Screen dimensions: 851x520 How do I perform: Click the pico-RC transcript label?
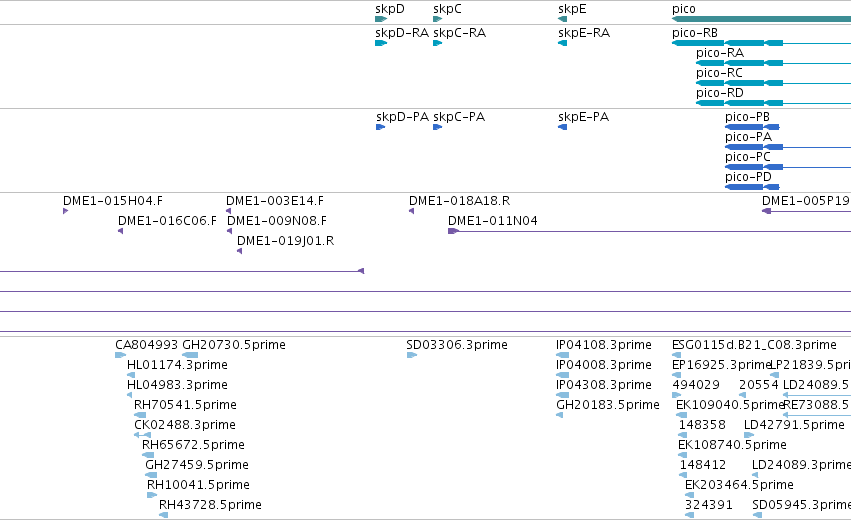click(x=719, y=73)
